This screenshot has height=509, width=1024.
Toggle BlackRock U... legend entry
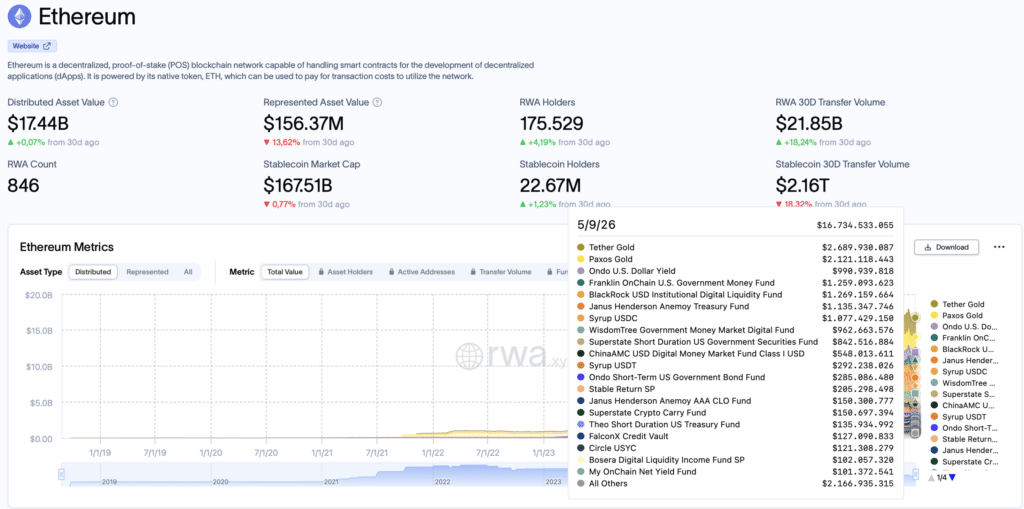click(x=963, y=350)
